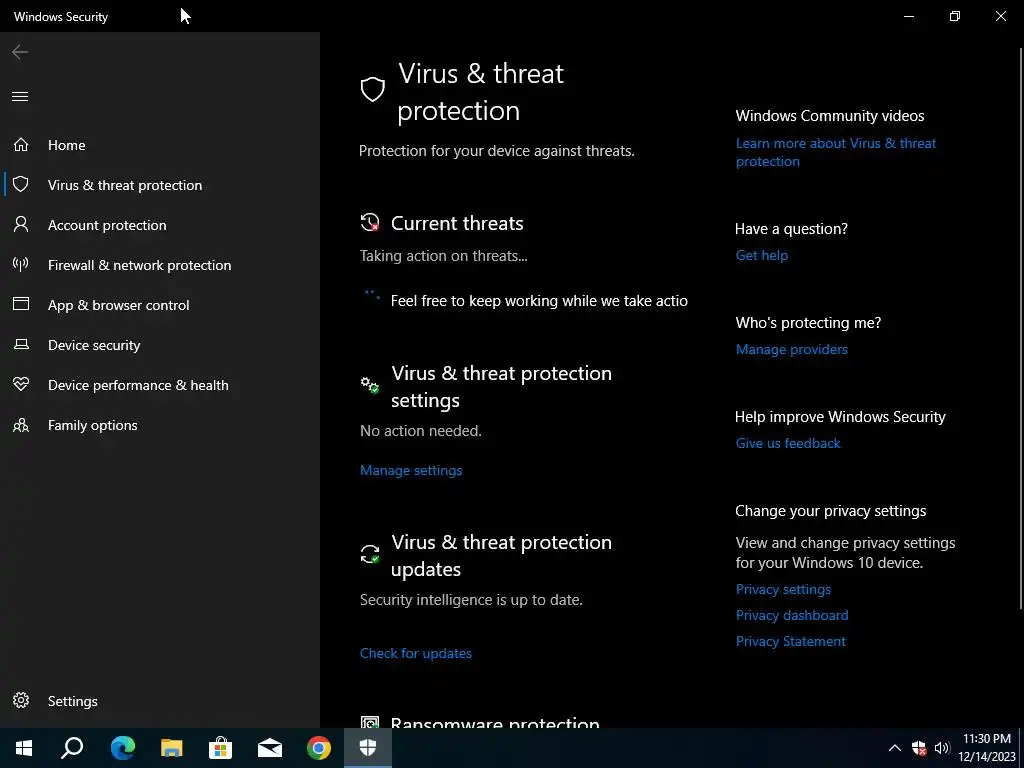This screenshot has height=768, width=1024.
Task: Click the Current threats history icon
Action: (370, 223)
